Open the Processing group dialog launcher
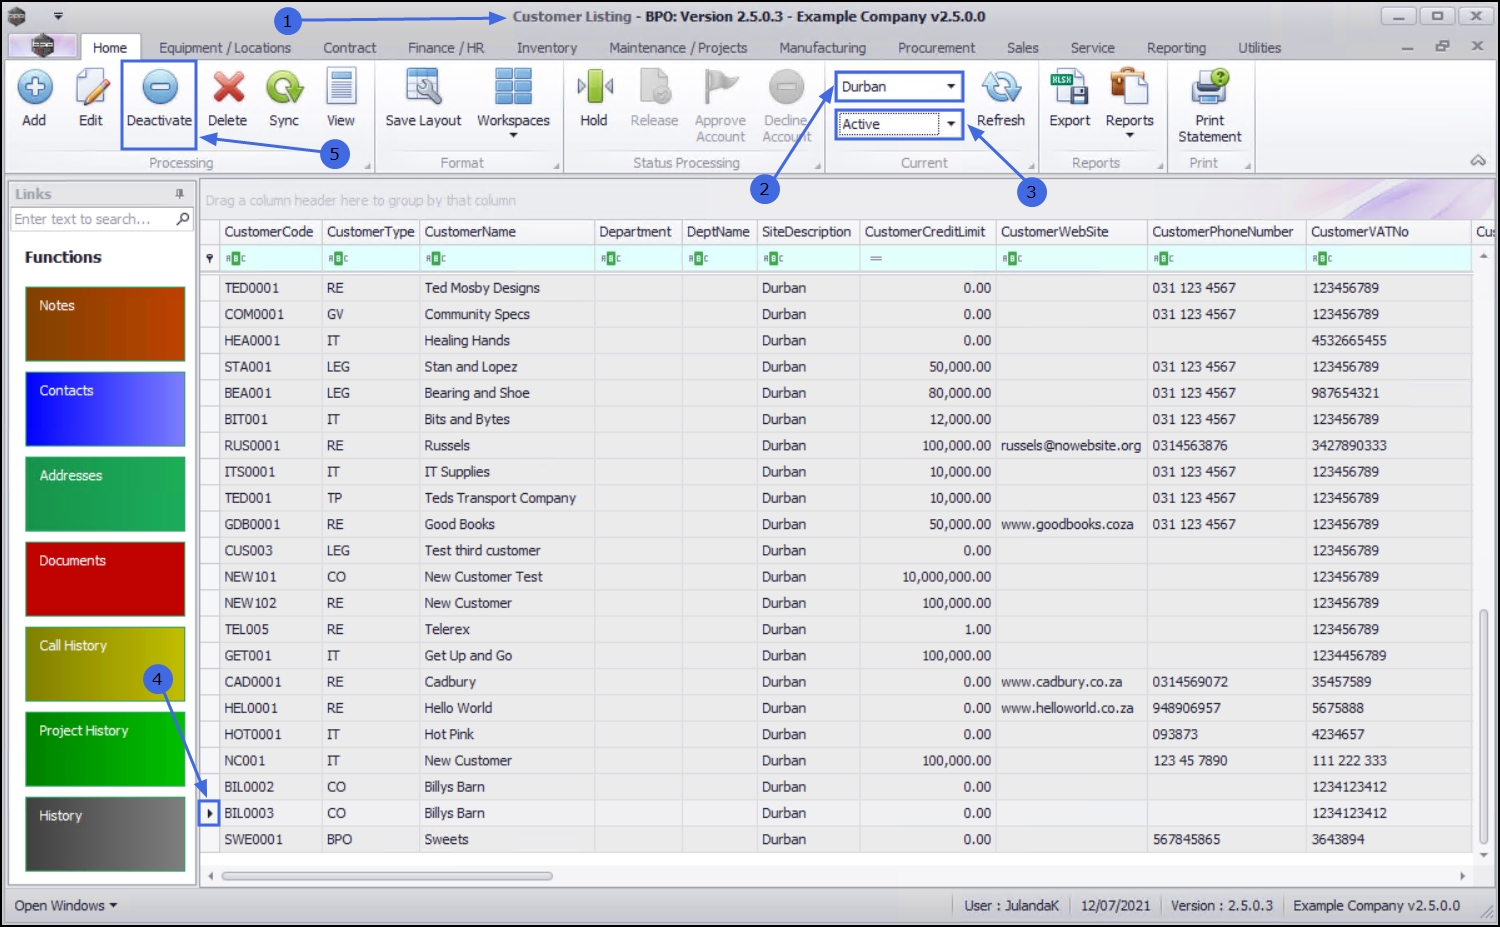 tap(368, 166)
